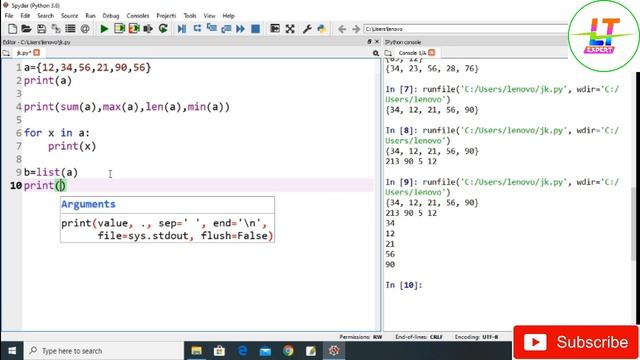This screenshot has height=360, width=640.
Task: Open the Run menu
Action: click(90, 16)
